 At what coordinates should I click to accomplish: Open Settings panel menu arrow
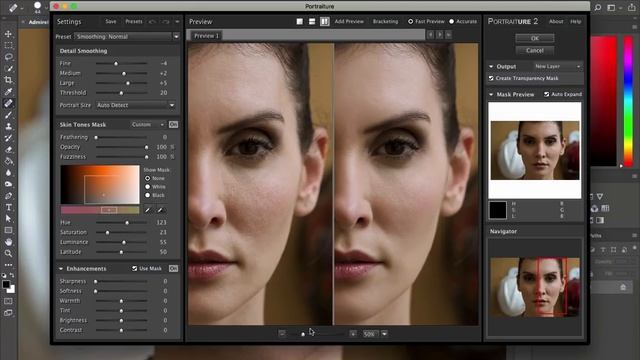tap(177, 22)
